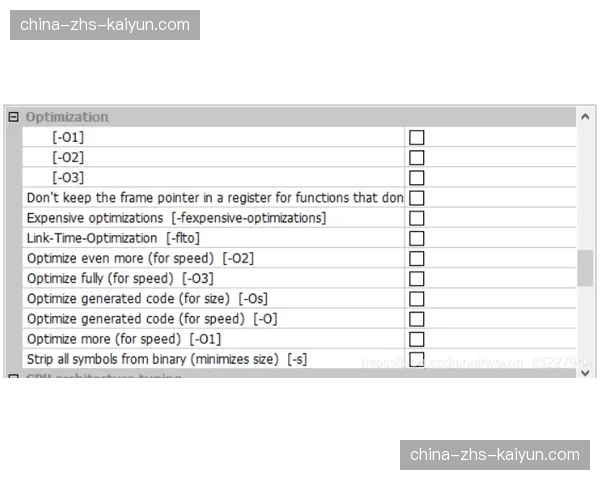Toggle Strip all symbols from binary [-s]
Viewport: 600px width, 480px height.
point(417,359)
